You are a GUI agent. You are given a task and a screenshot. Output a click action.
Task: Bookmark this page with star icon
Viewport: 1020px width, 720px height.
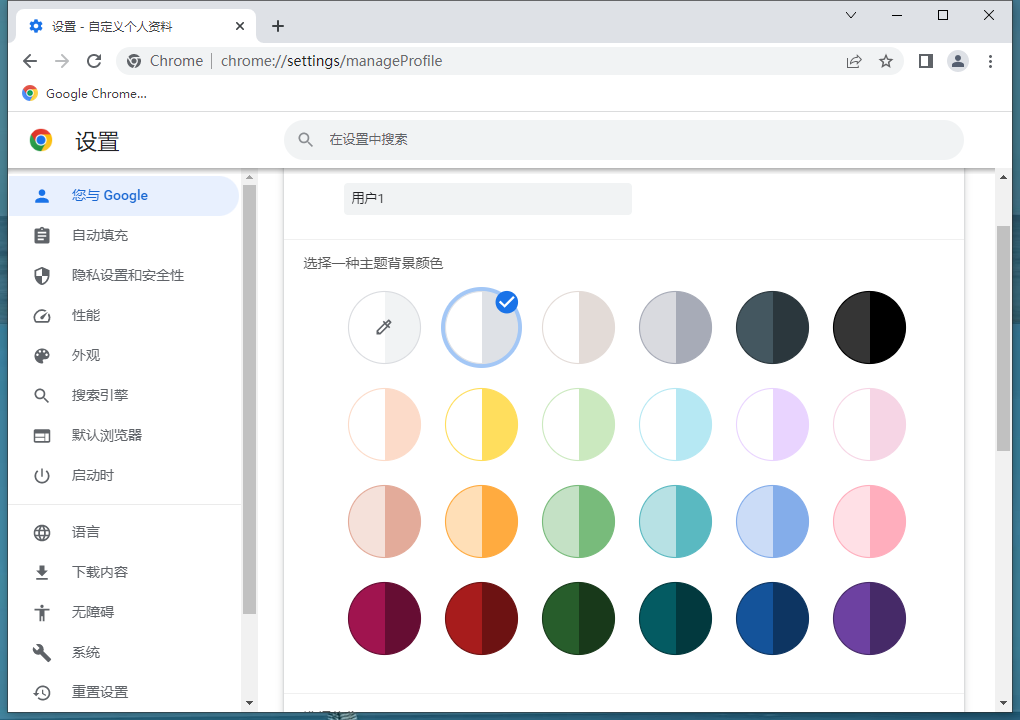[886, 61]
